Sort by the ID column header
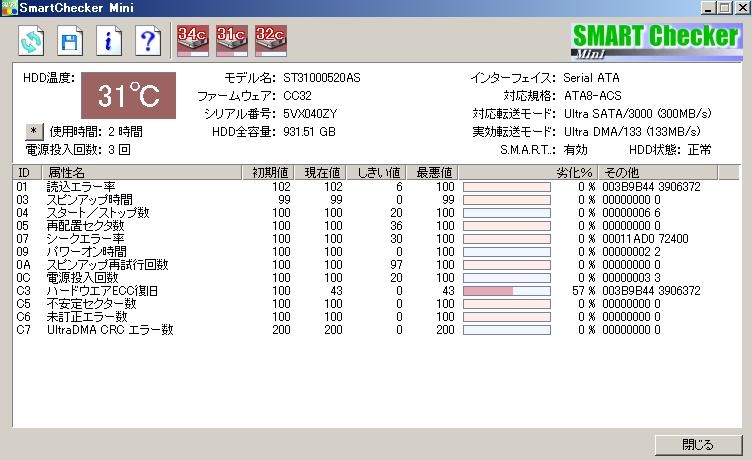Image resolution: width=752 pixels, height=460 pixels. tap(28, 172)
